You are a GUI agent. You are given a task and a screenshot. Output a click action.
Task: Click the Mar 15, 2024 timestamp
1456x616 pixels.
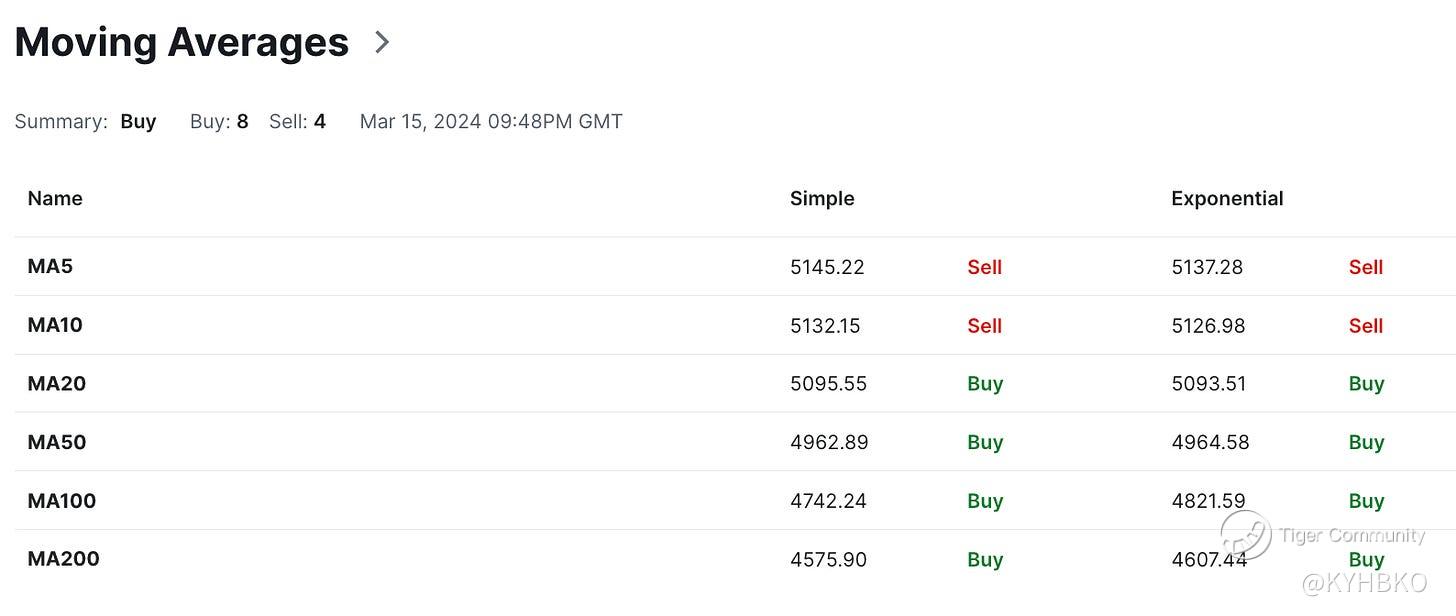[491, 122]
